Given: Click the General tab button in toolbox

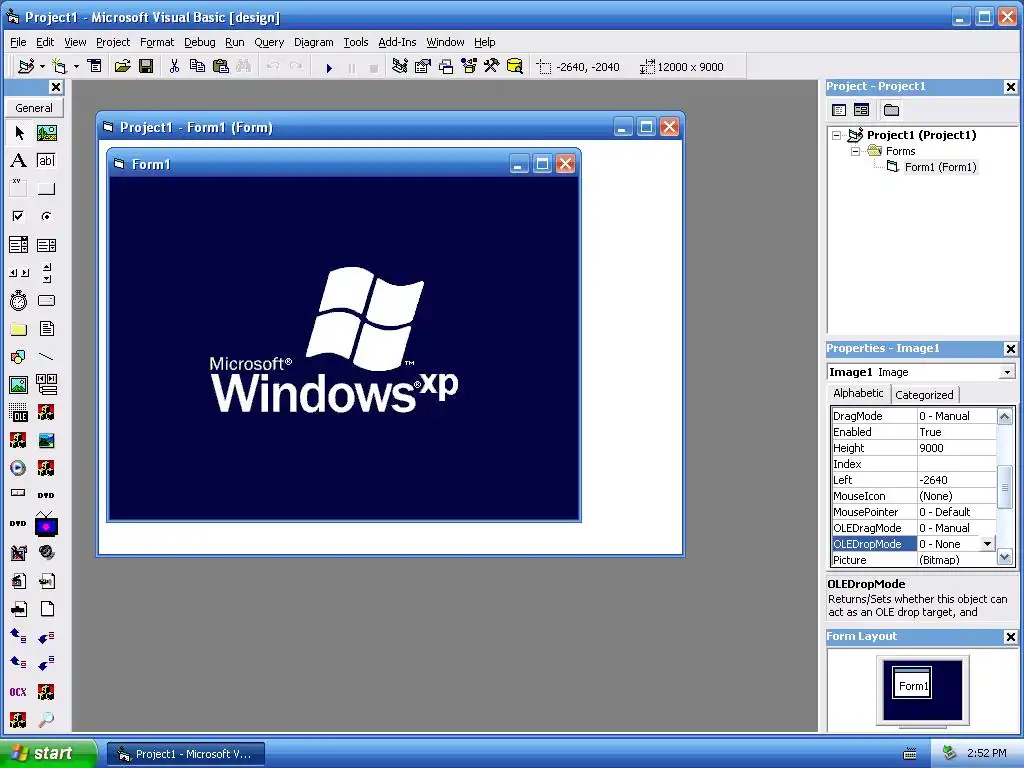Looking at the screenshot, I should tap(34, 108).
